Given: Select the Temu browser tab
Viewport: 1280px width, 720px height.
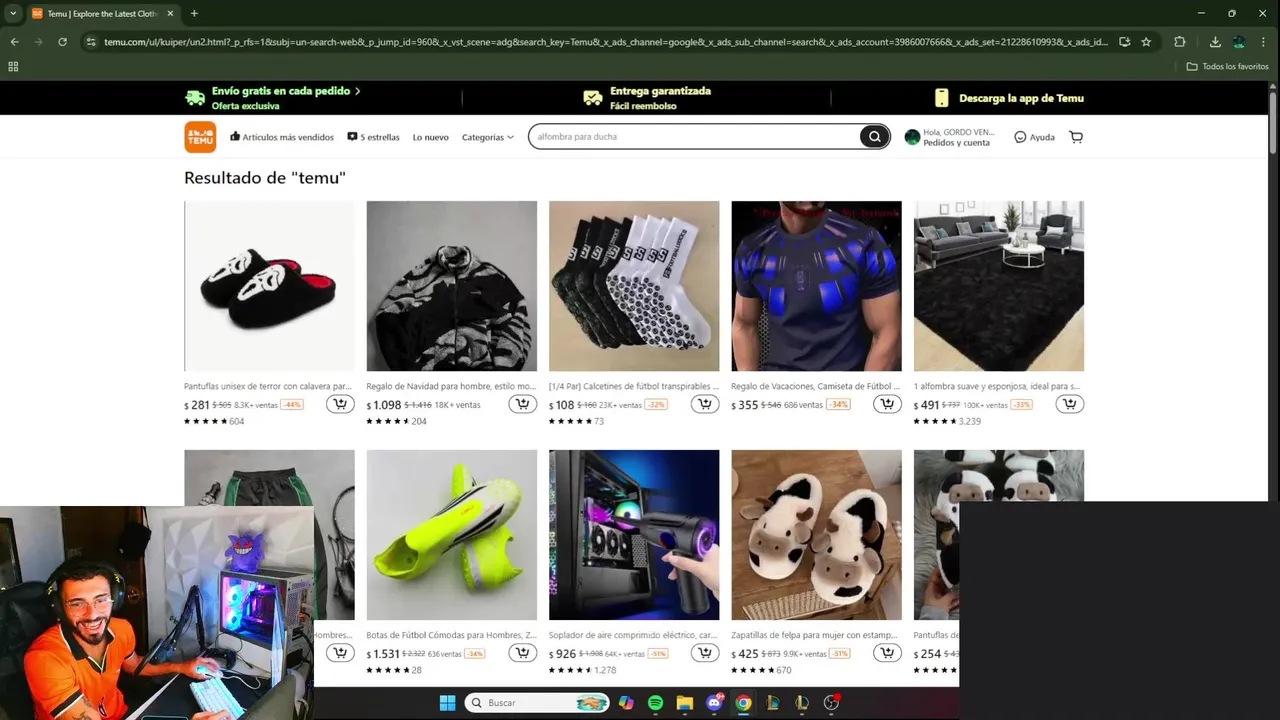Looking at the screenshot, I should pos(101,13).
